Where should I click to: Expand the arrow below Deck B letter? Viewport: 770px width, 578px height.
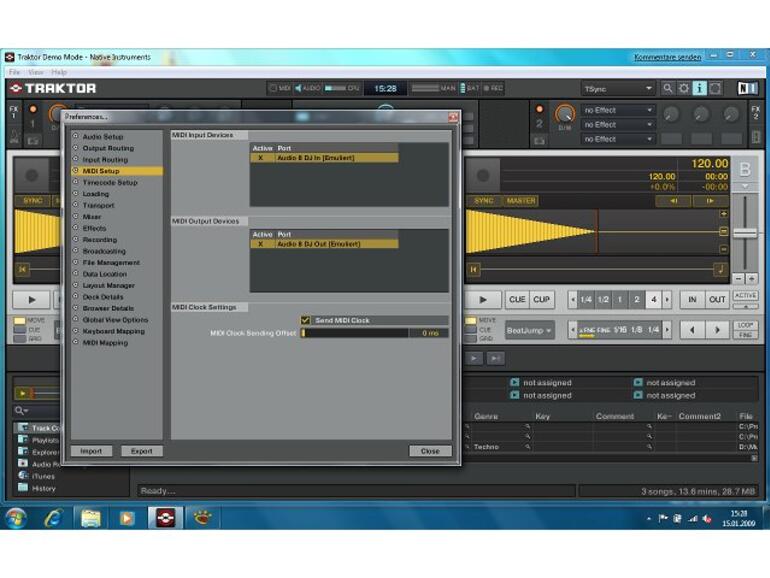click(745, 186)
